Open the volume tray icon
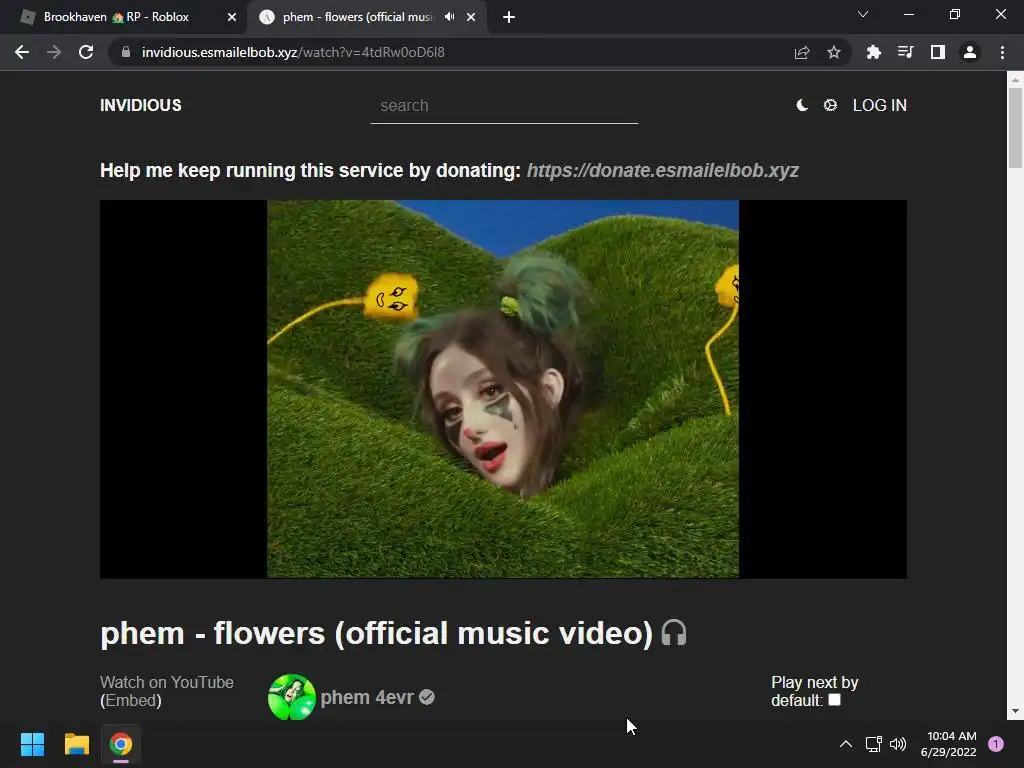1024x768 pixels. (x=898, y=744)
